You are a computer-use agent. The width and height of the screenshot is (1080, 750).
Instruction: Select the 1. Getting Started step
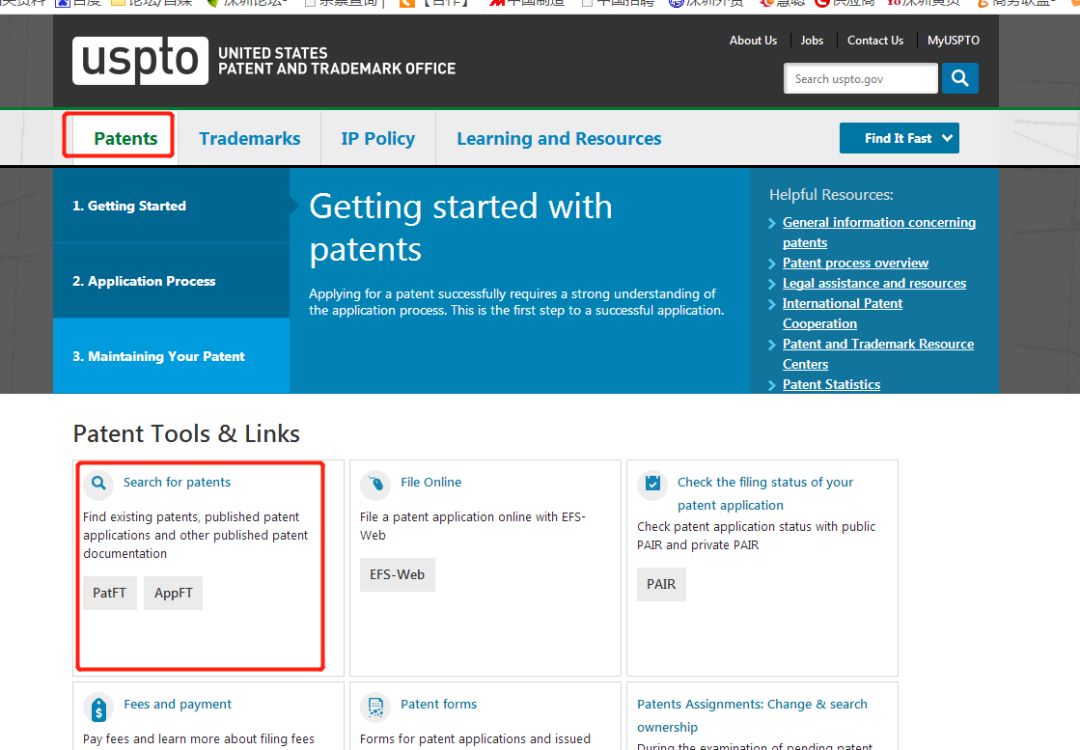[171, 205]
